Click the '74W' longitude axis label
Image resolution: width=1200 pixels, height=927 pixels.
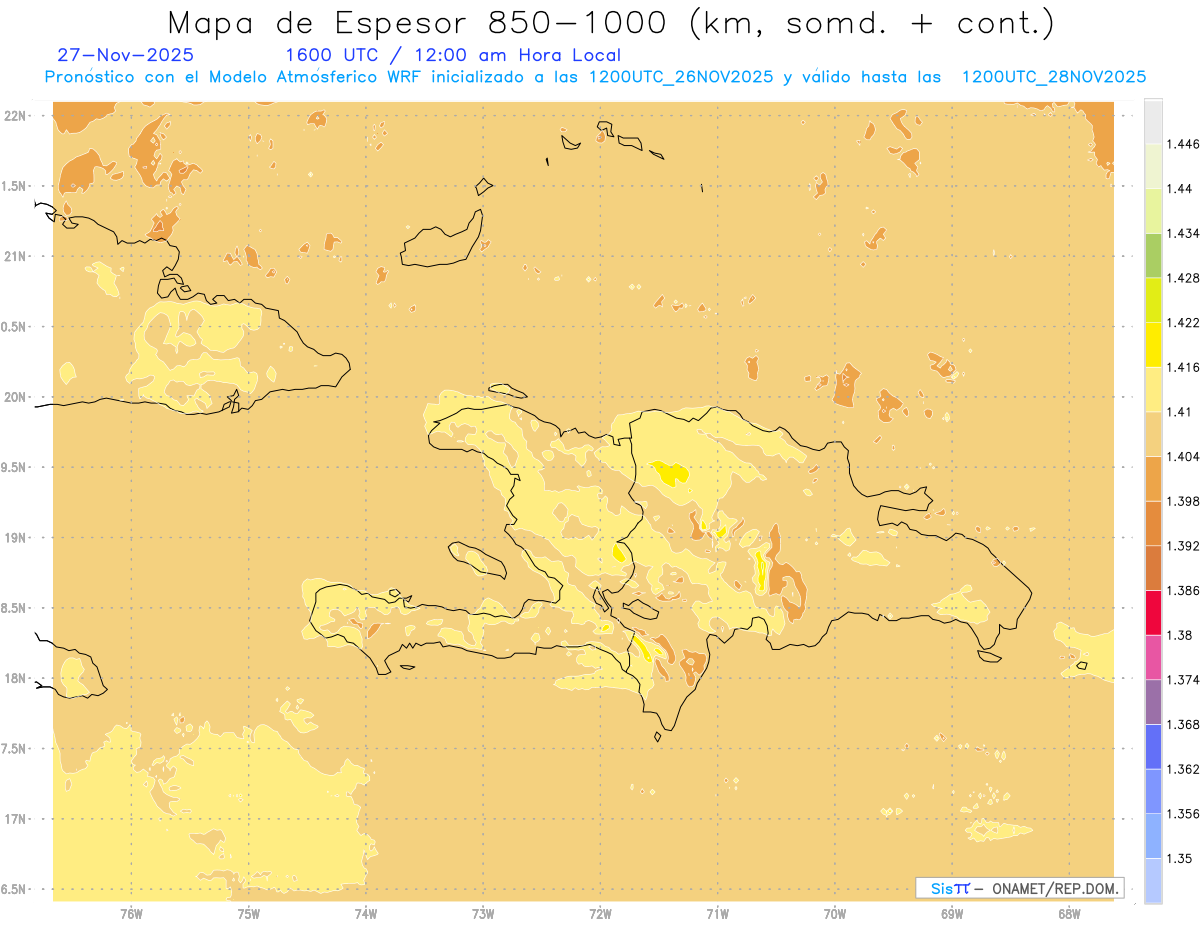pos(366,913)
